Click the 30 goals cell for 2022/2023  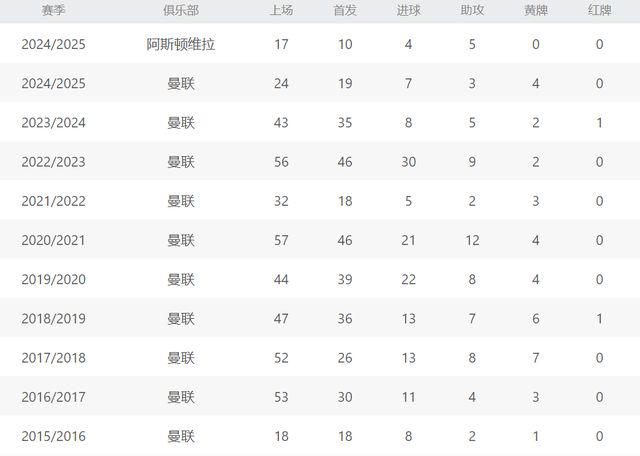408,162
